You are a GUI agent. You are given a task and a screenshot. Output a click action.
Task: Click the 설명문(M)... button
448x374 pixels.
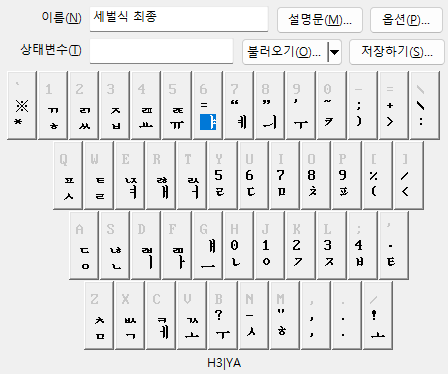pos(320,20)
